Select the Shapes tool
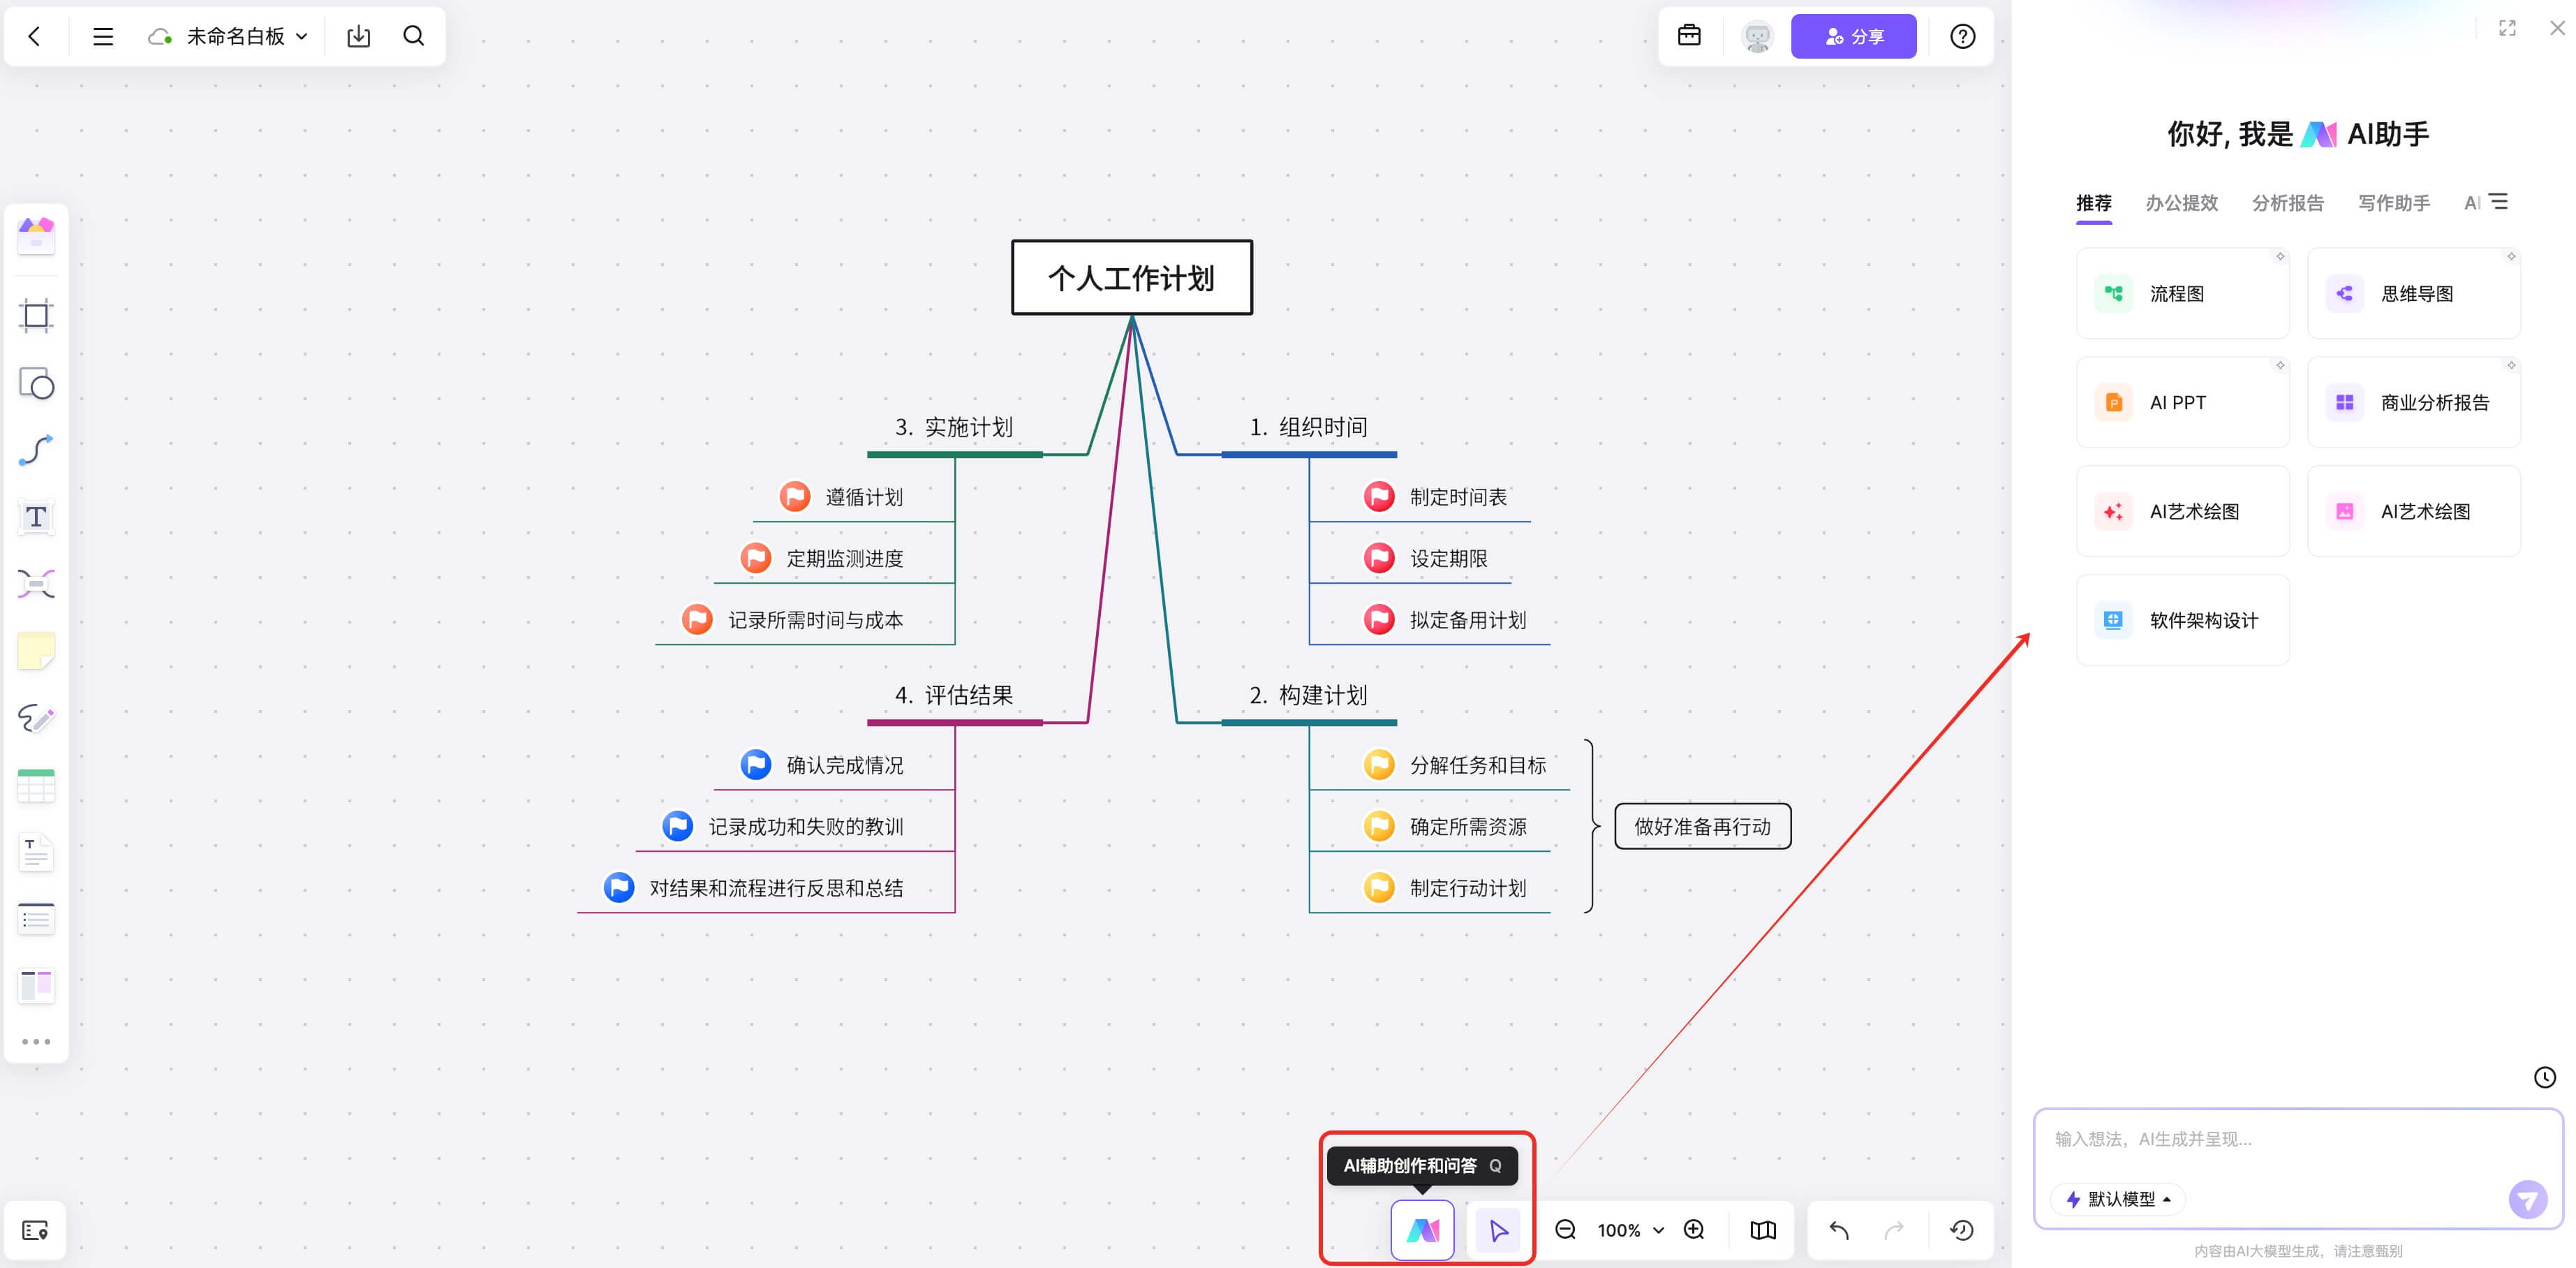The height and width of the screenshot is (1268, 2576). click(x=36, y=383)
